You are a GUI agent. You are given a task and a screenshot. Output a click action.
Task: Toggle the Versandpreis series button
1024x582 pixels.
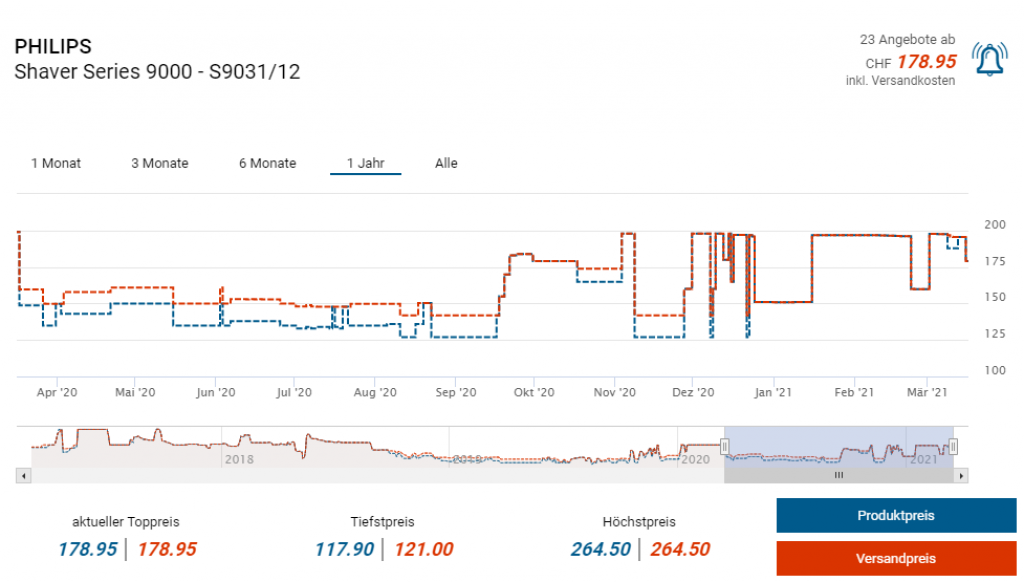point(896,558)
